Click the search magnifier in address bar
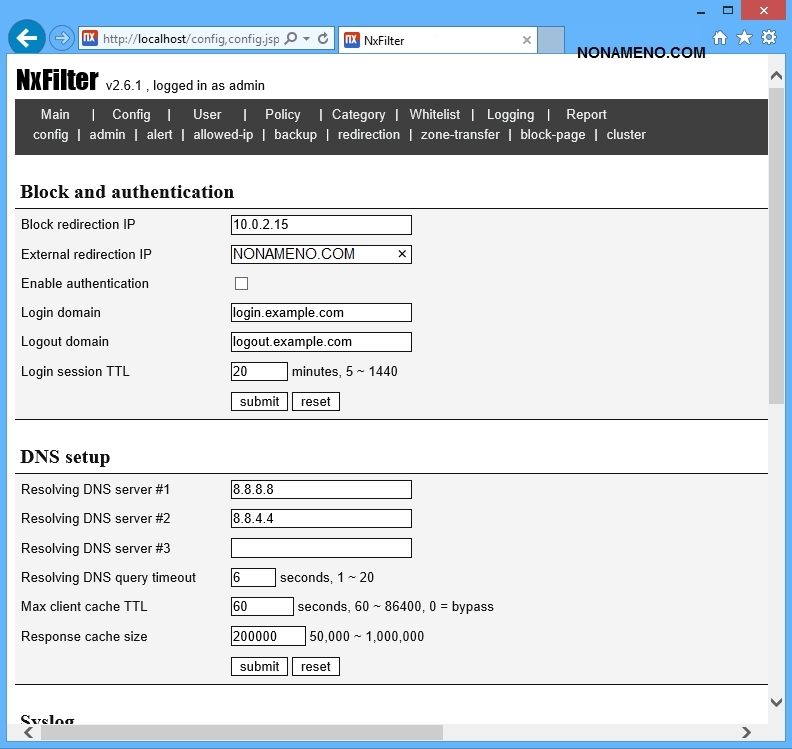 pyautogui.click(x=291, y=38)
